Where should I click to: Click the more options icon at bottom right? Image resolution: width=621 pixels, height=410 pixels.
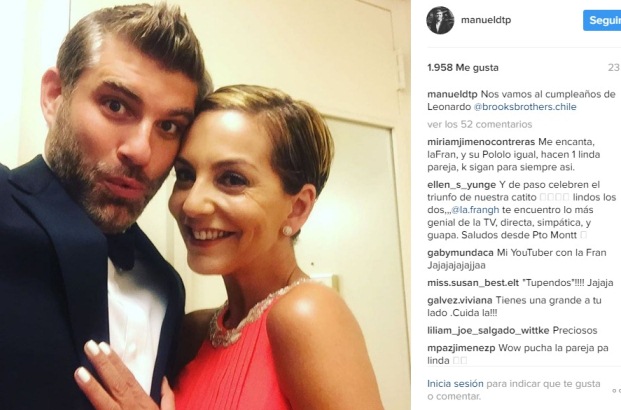616,391
